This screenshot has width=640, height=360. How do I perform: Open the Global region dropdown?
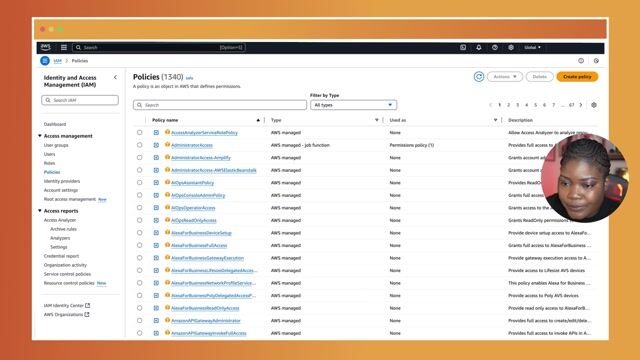532,47
